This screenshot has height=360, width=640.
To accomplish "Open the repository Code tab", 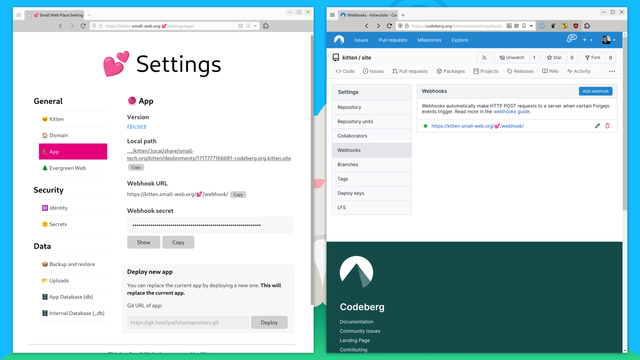I will [x=345, y=71].
